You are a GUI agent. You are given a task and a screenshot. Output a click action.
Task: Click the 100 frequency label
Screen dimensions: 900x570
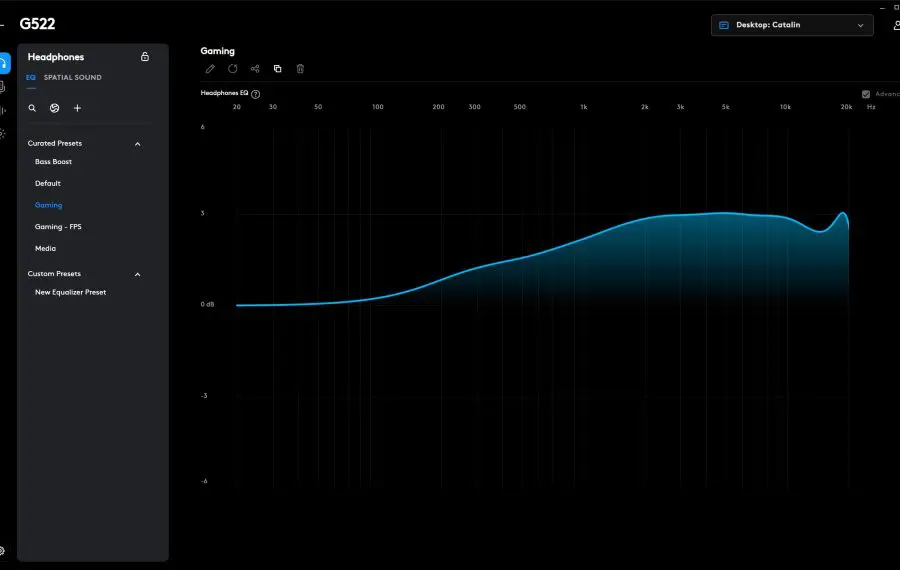(378, 107)
